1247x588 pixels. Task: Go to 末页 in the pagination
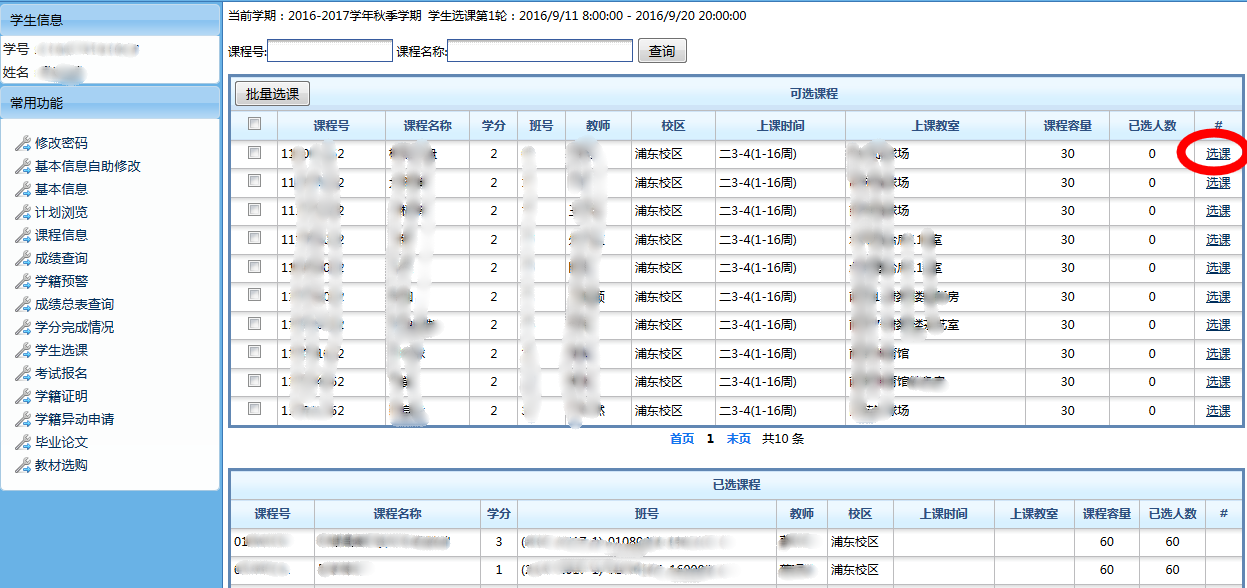tap(738, 438)
